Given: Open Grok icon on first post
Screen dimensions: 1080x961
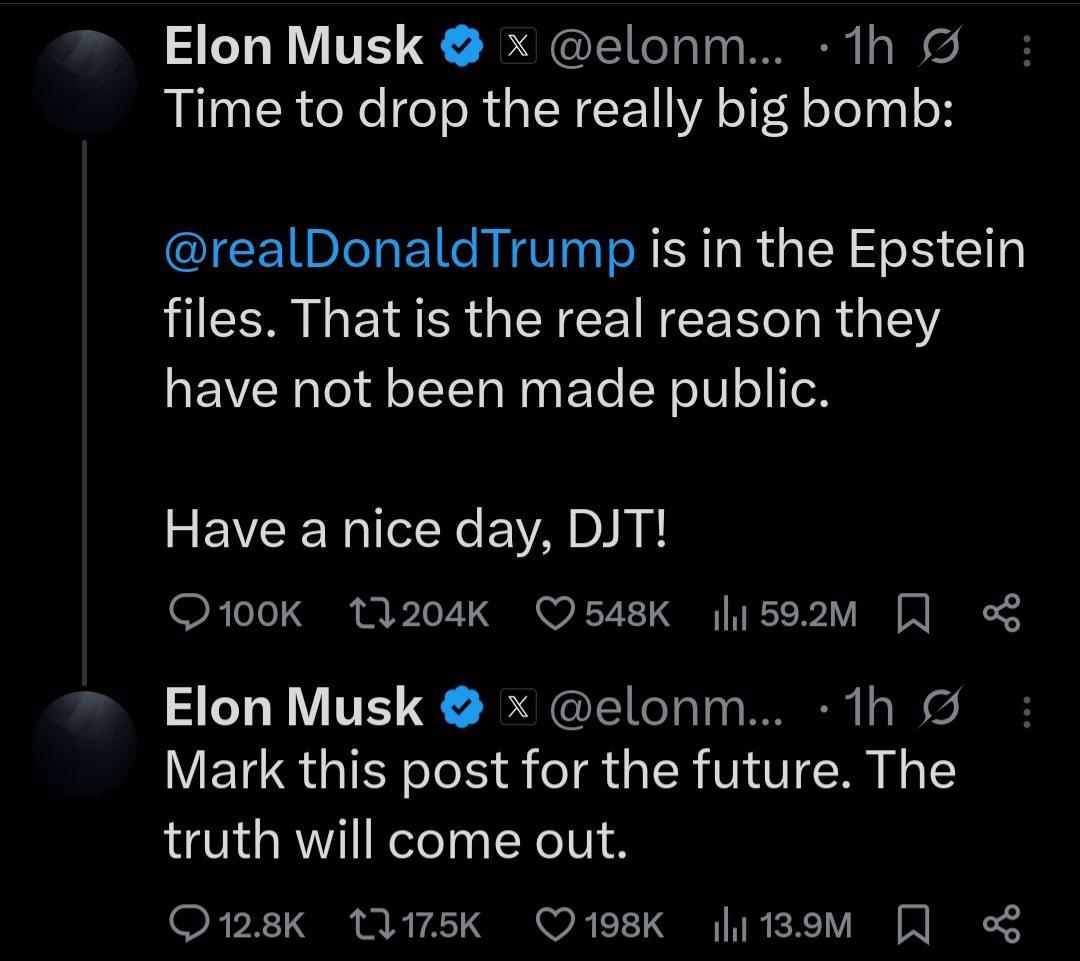Looking at the screenshot, I should [x=940, y=48].
